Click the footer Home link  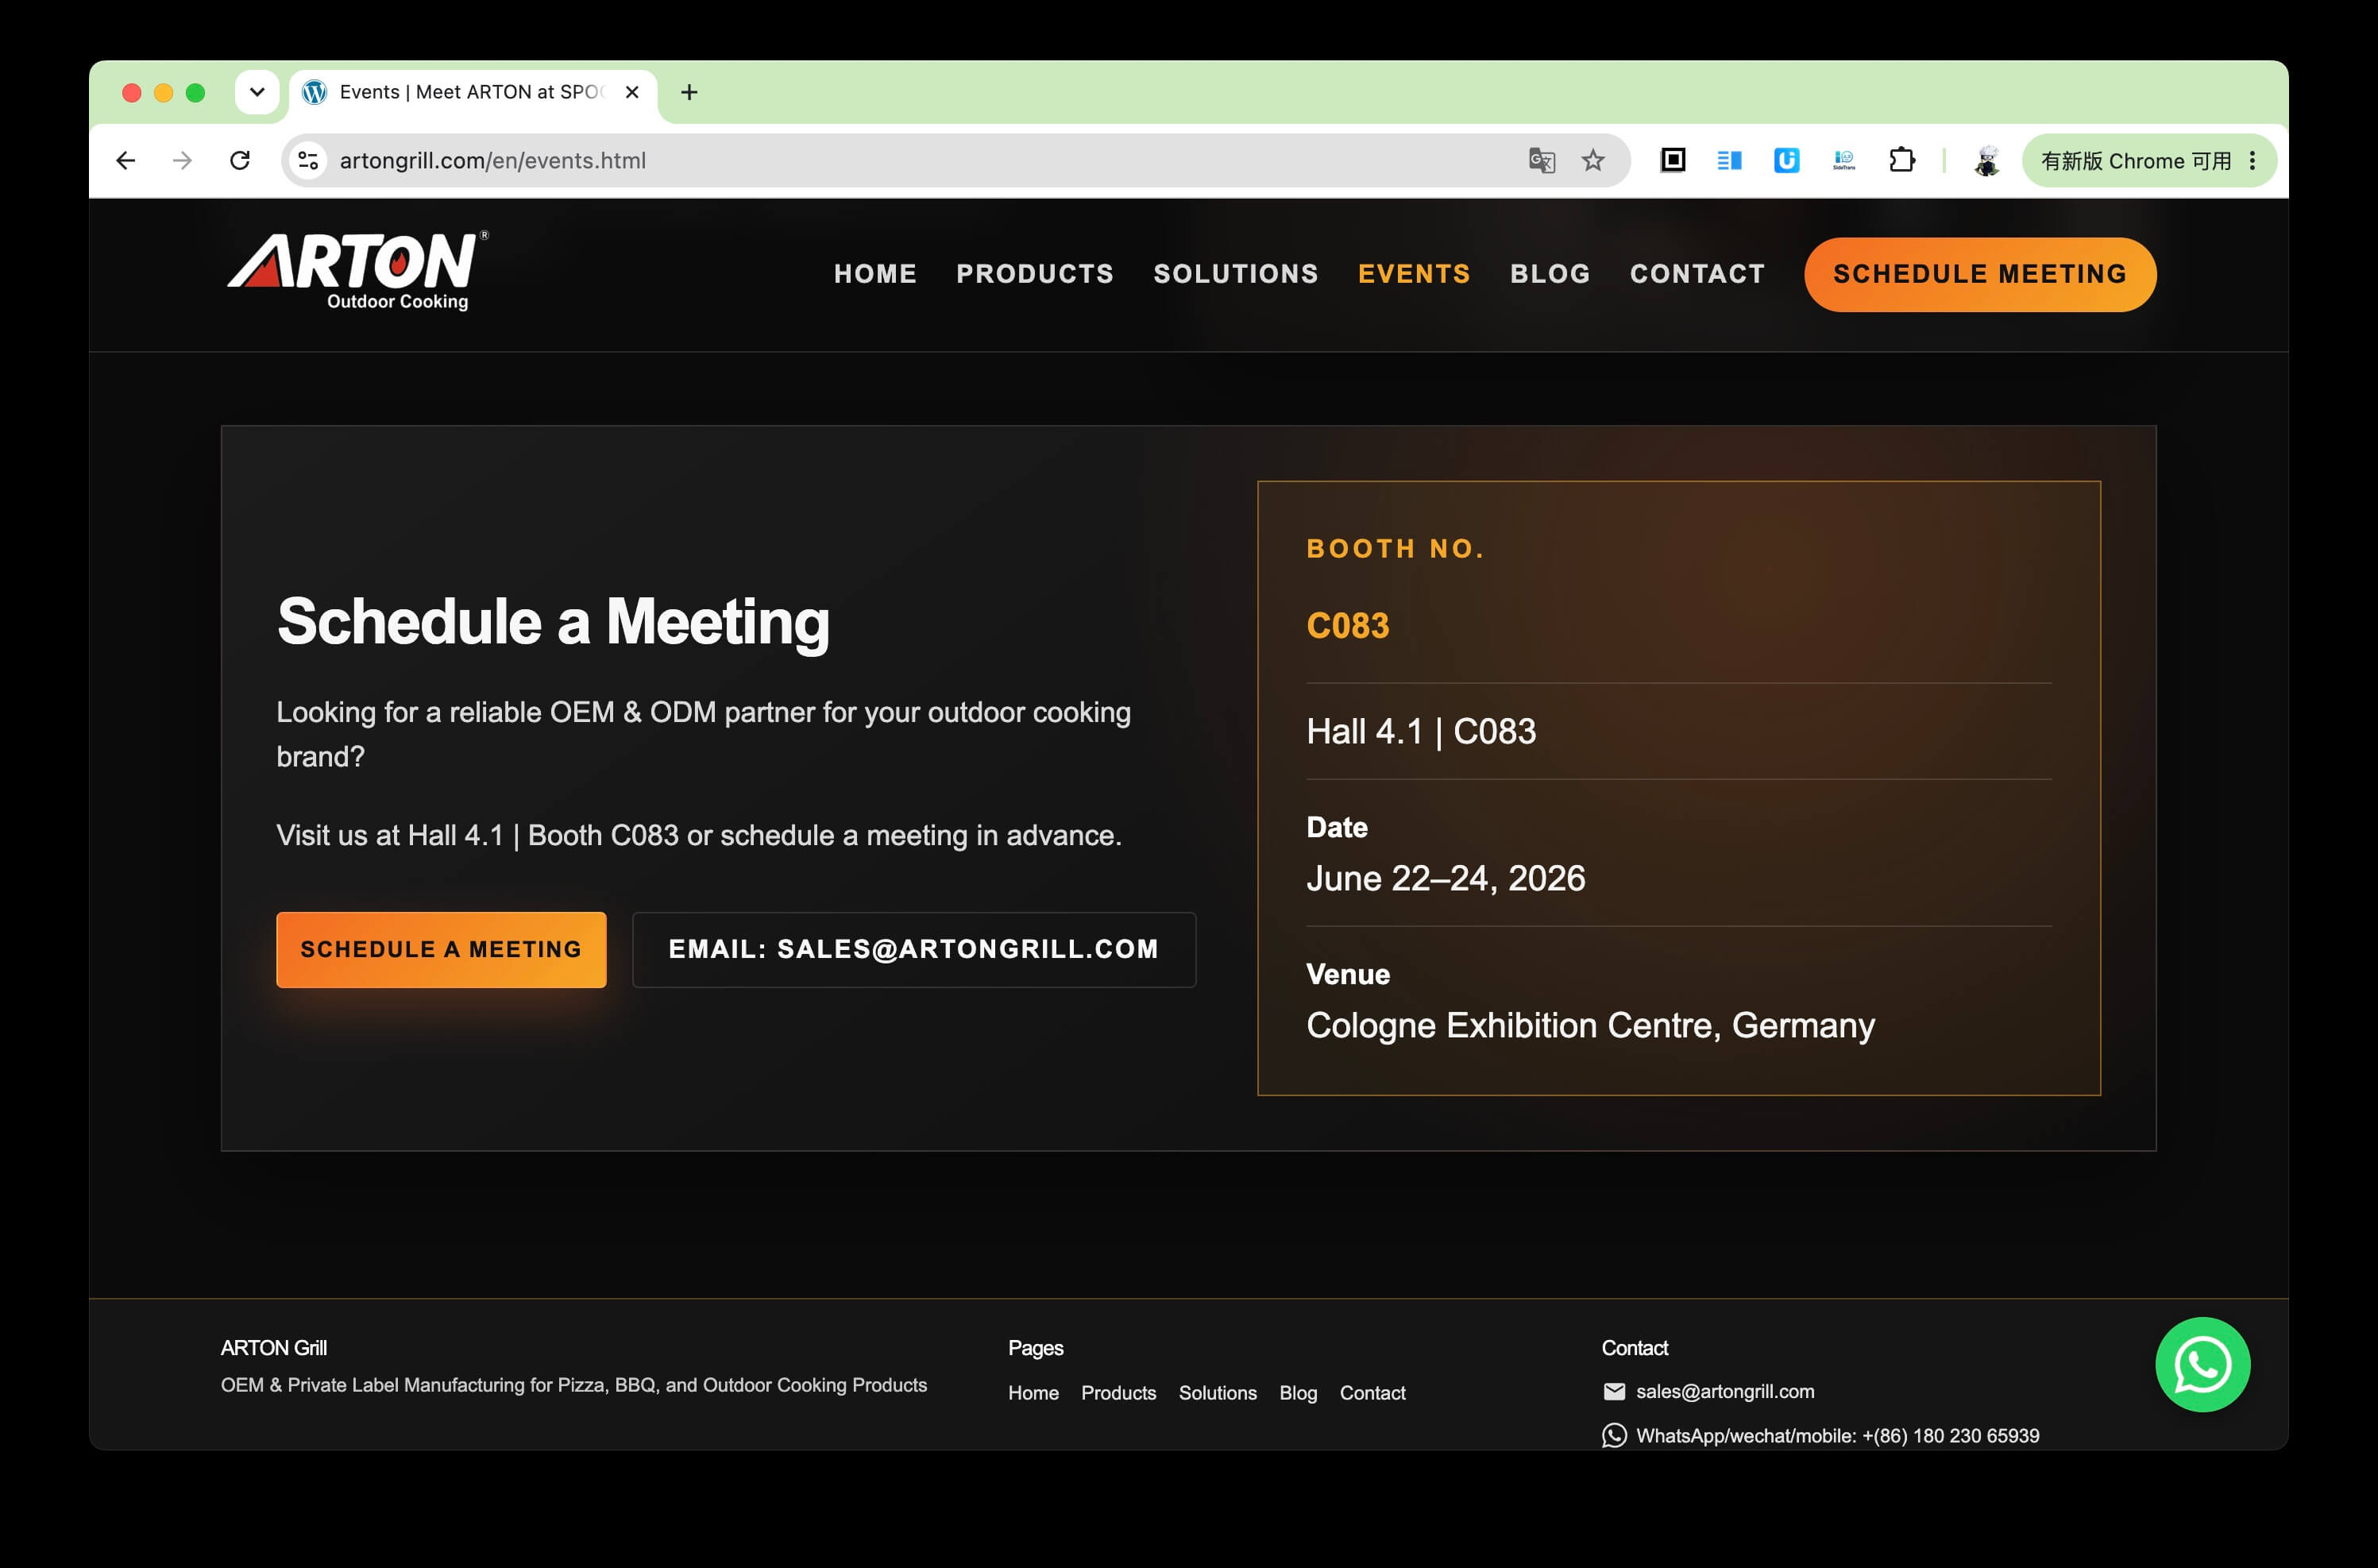1033,1392
